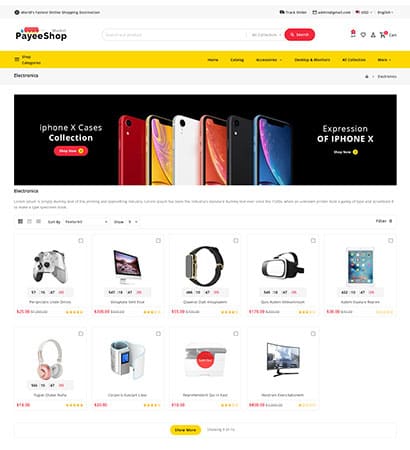
Task: Open the shopping cart icon
Action: 383,35
